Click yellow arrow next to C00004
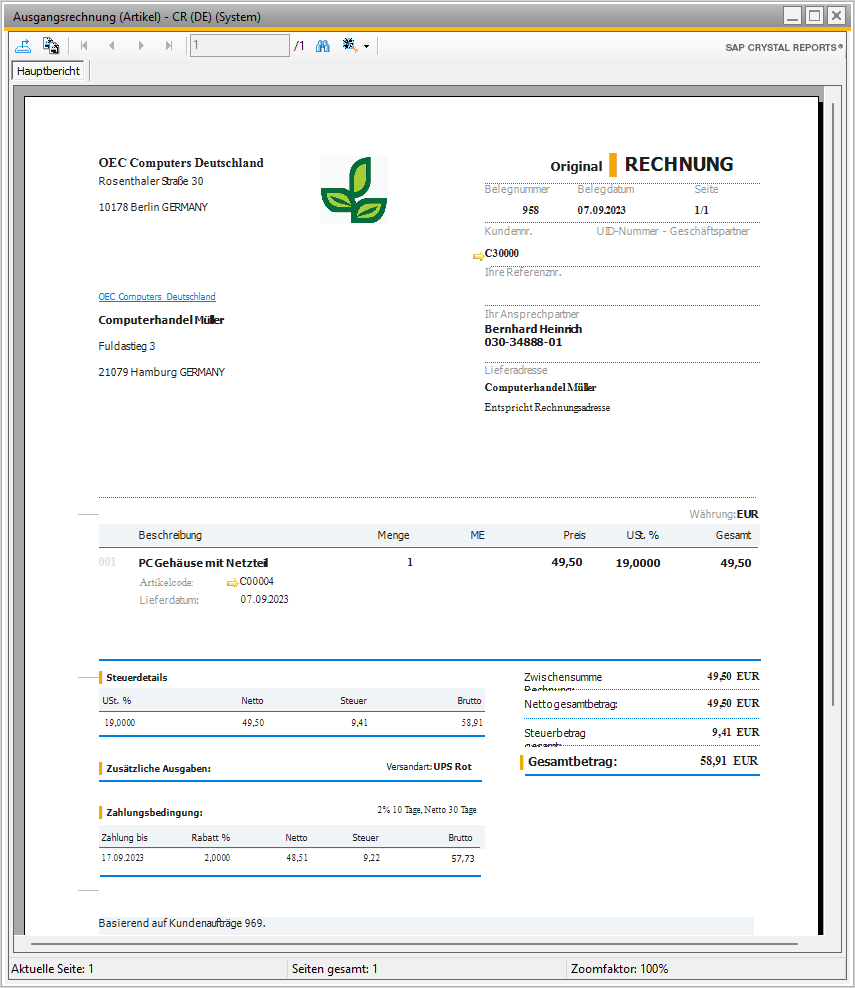This screenshot has height=988, width=855. coord(232,583)
